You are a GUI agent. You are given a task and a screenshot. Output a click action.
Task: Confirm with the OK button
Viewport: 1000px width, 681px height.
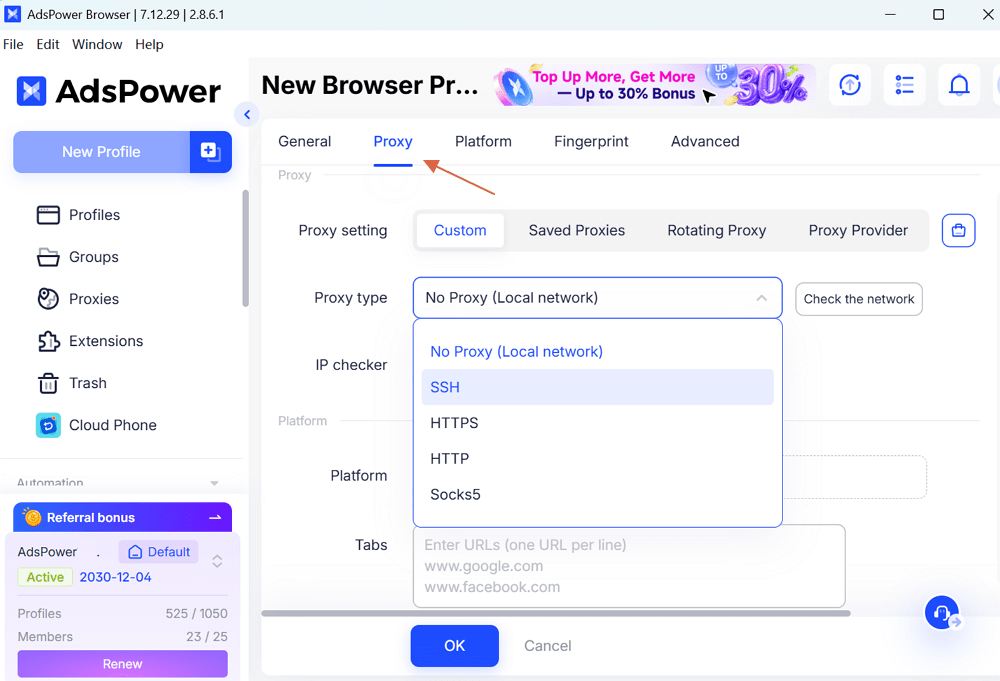[x=455, y=646]
